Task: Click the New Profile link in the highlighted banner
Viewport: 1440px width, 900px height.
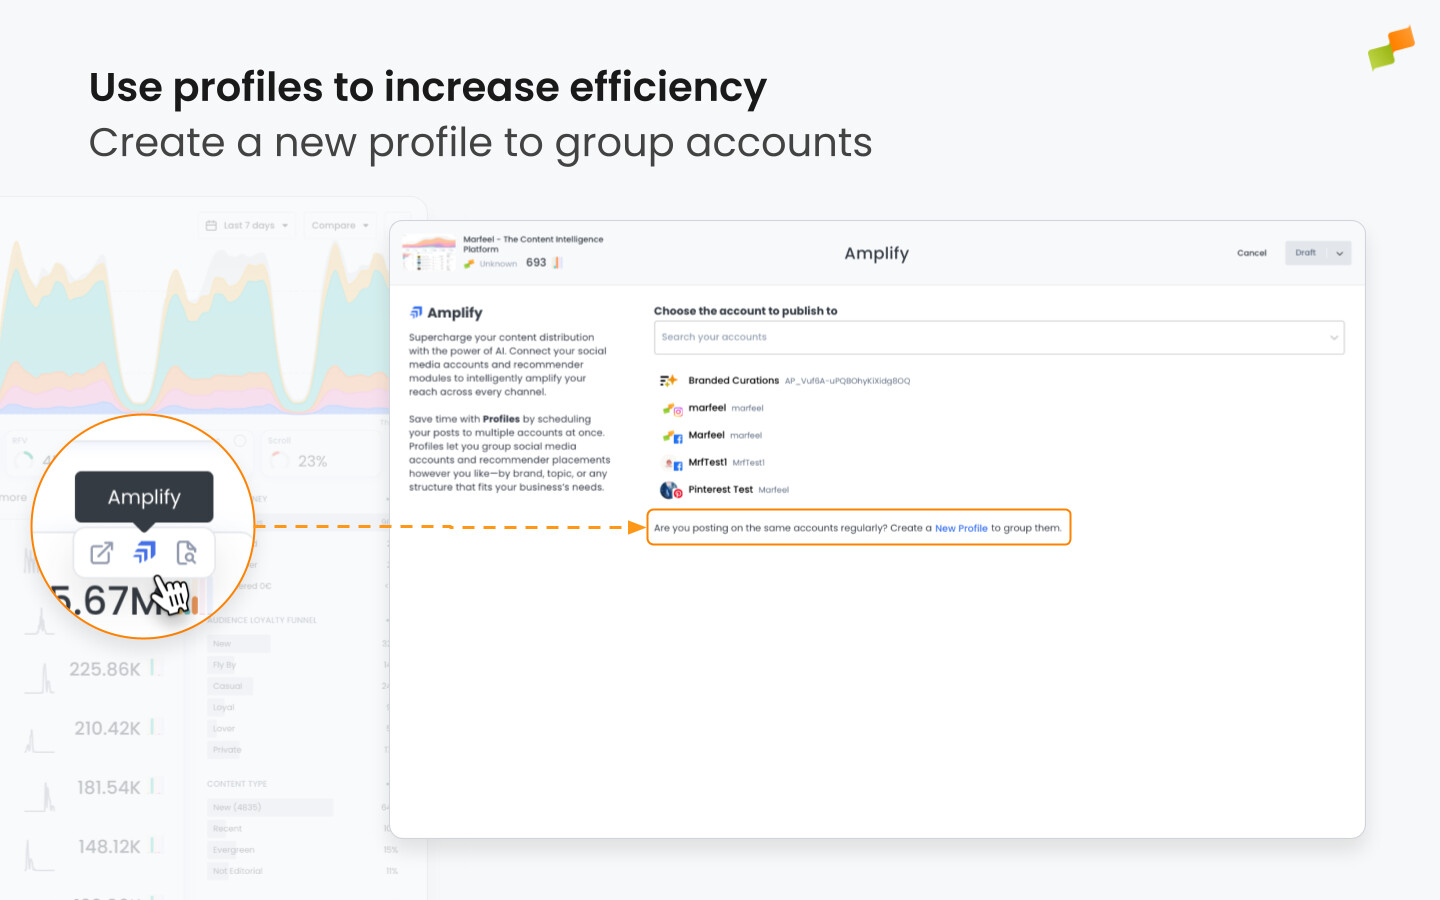Action: tap(961, 528)
